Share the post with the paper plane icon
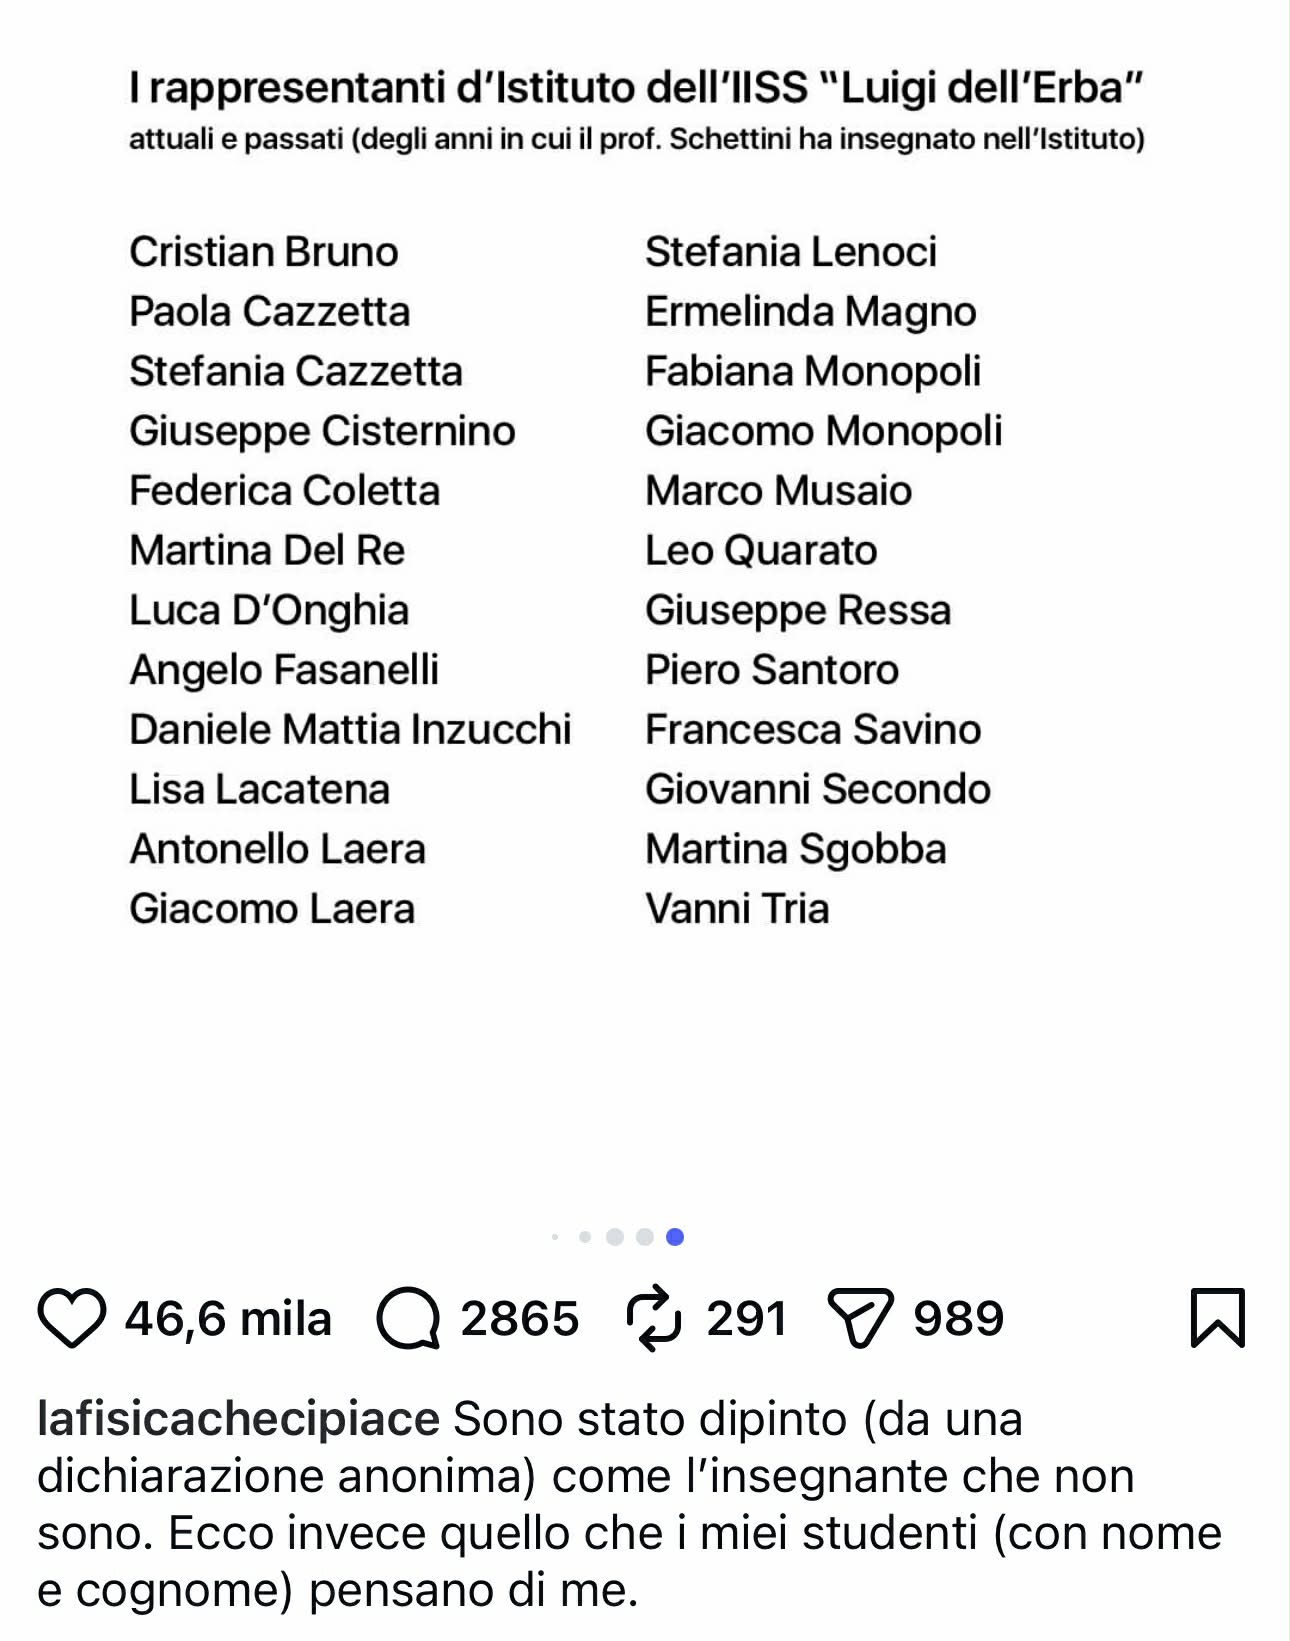Screen dimensions: 1290x1641 (x=860, y=1318)
